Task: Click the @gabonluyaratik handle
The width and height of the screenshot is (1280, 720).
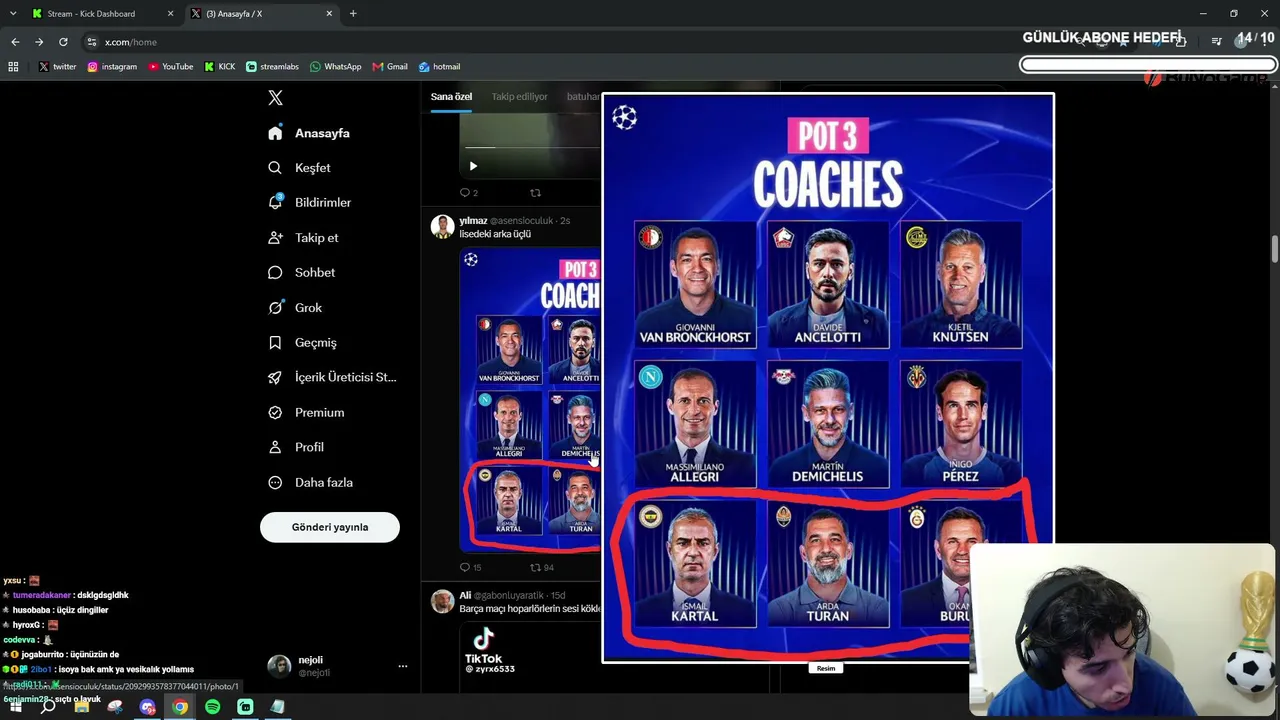Action: [x=511, y=595]
